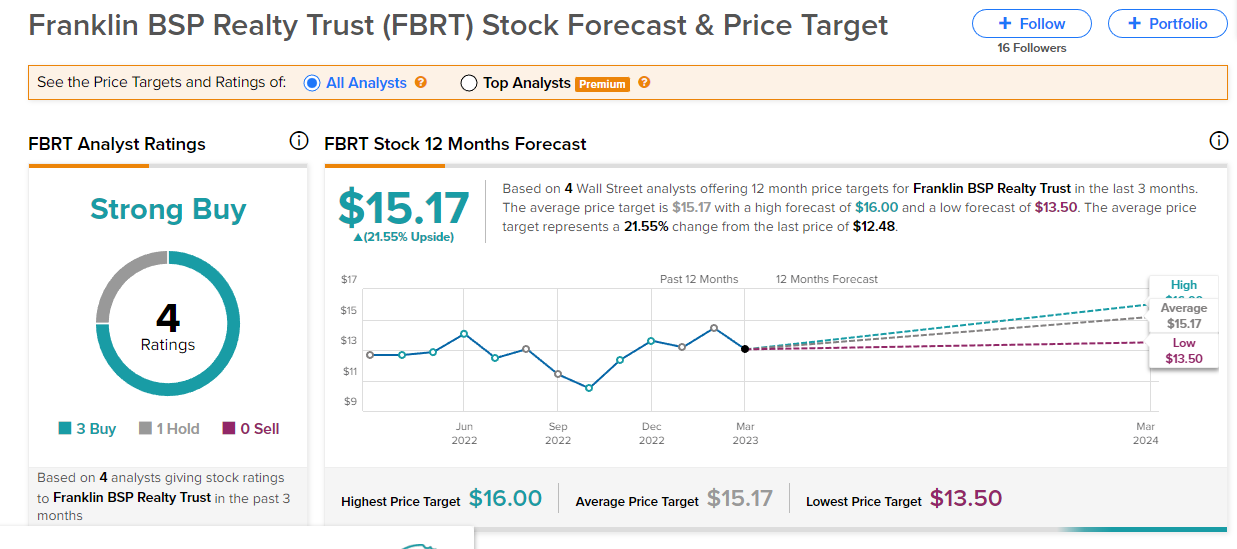The width and height of the screenshot is (1237, 549).
Task: Click the ratings donut chart center
Action: coord(168,324)
